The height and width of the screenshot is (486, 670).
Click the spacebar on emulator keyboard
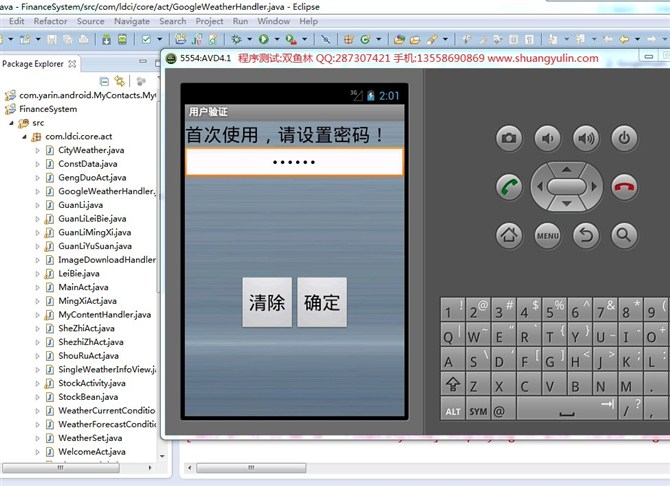tap(567, 409)
